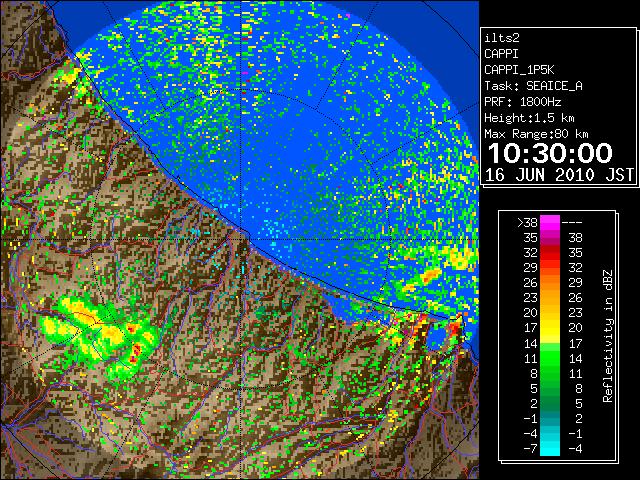Image resolution: width=640 pixels, height=480 pixels.
Task: Pick the cyan band at the legend's lowest value
Action: coord(550,448)
